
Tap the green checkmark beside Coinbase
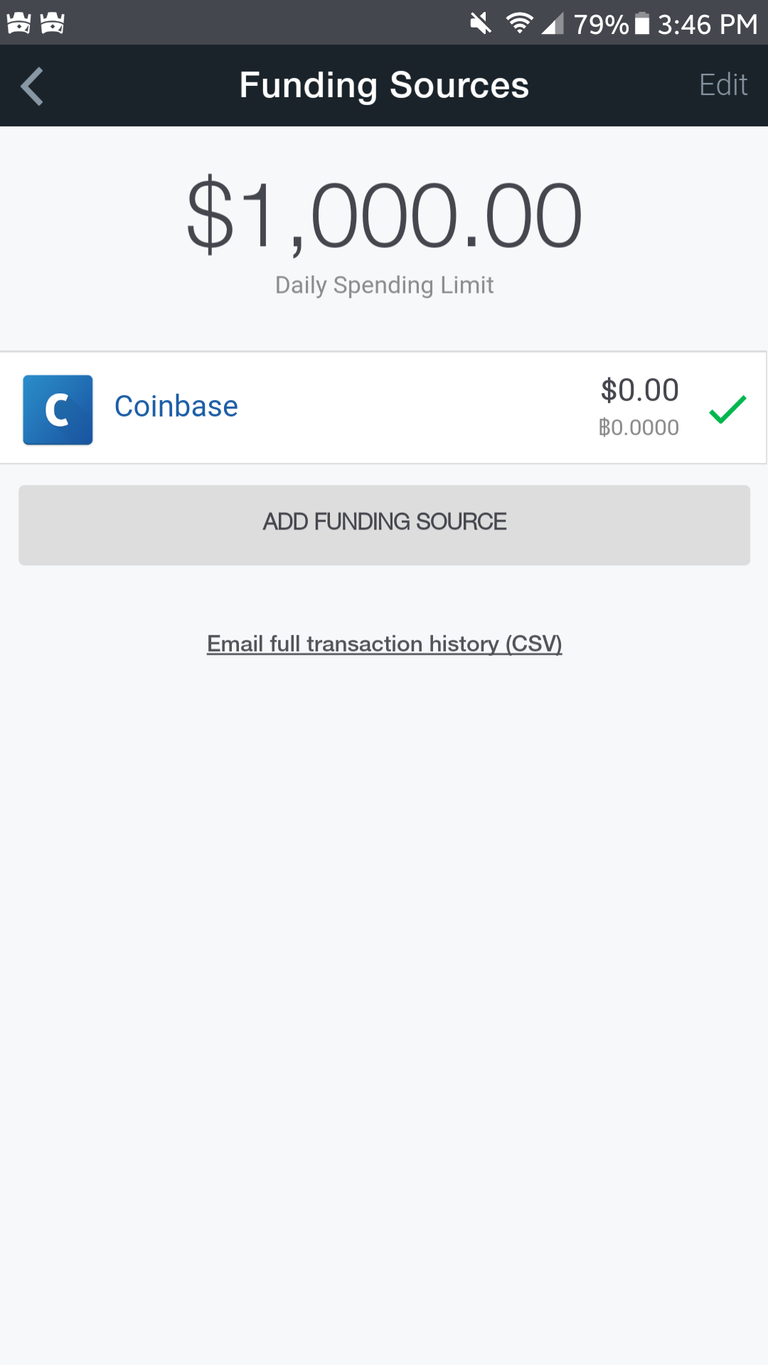point(727,409)
